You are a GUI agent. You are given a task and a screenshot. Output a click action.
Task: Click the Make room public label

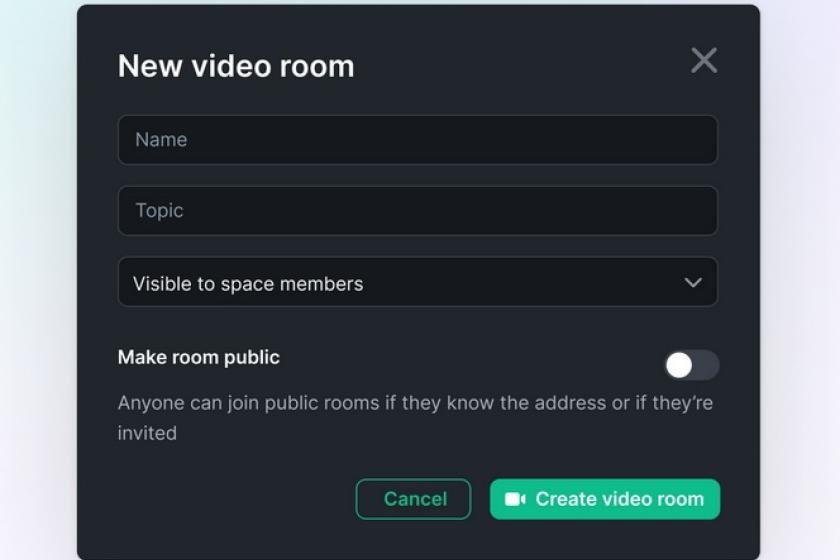click(x=199, y=357)
